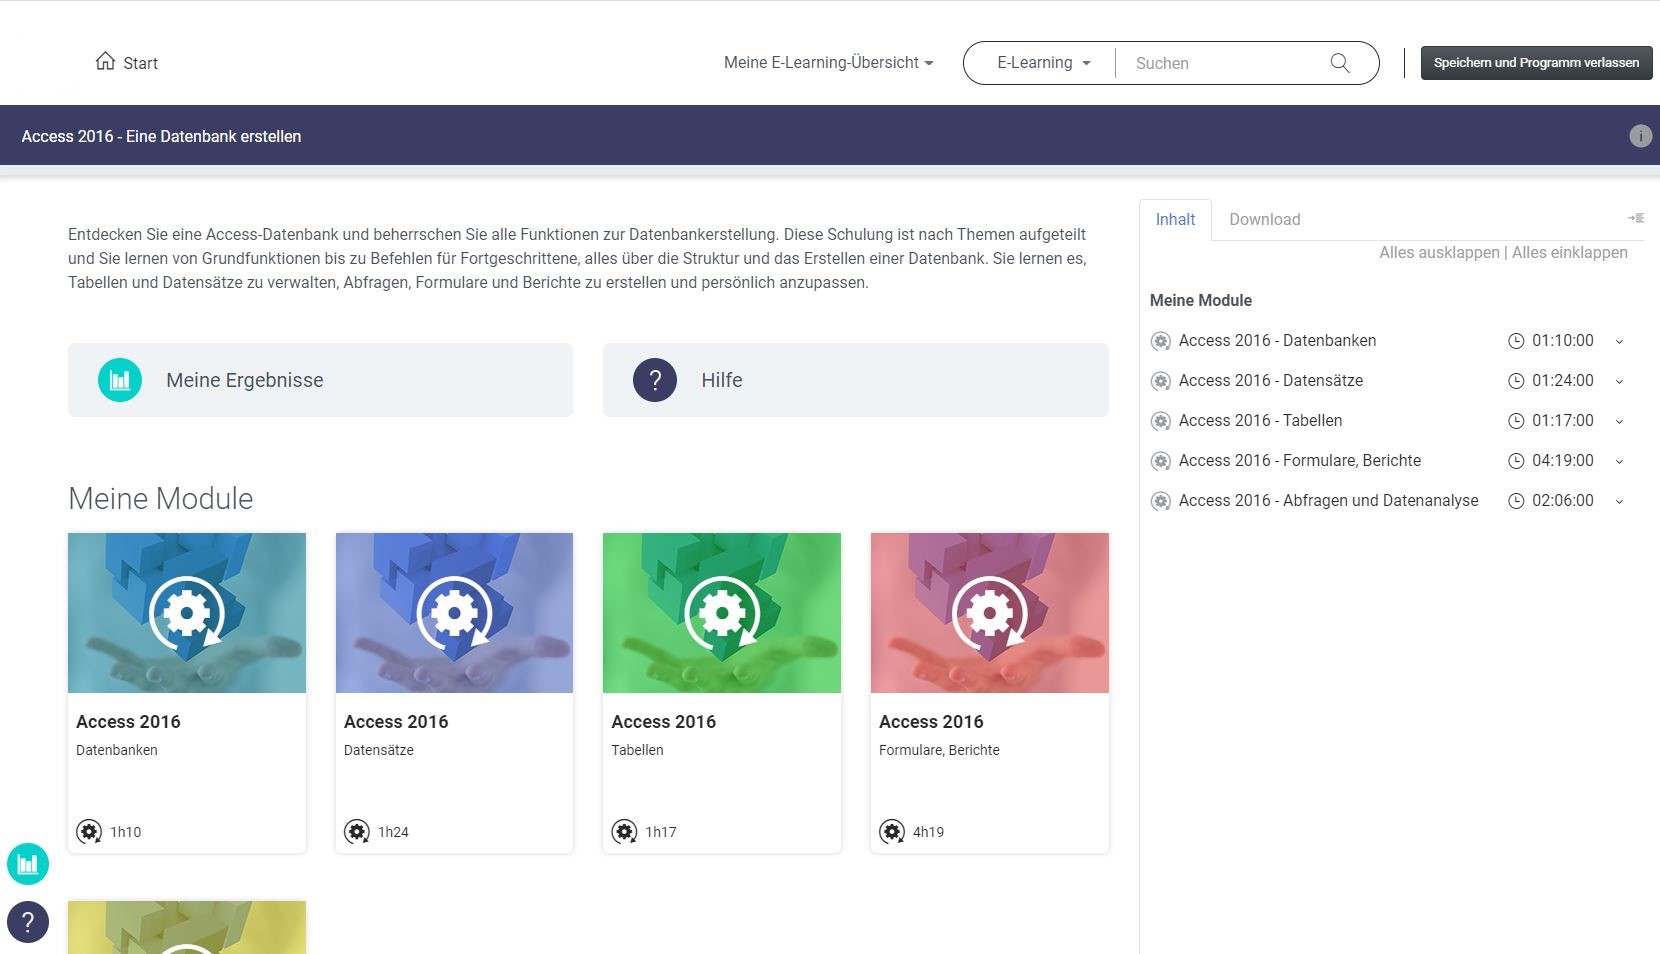Image resolution: width=1660 pixels, height=954 pixels.
Task: Expand the Formulare, Berichte module chevron
Action: pyautogui.click(x=1619, y=461)
